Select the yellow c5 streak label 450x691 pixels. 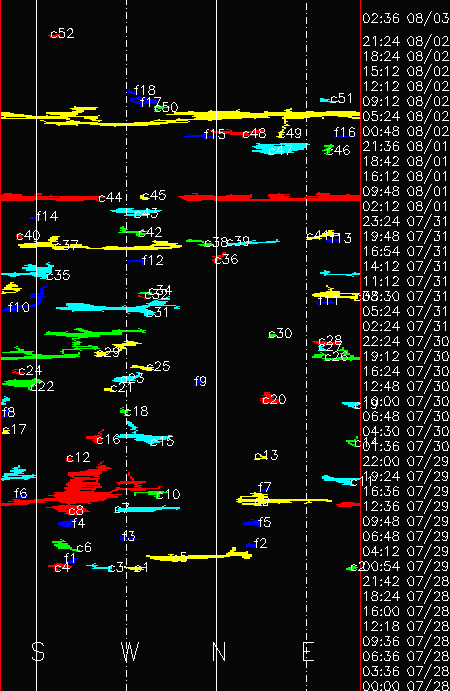(x=179, y=557)
